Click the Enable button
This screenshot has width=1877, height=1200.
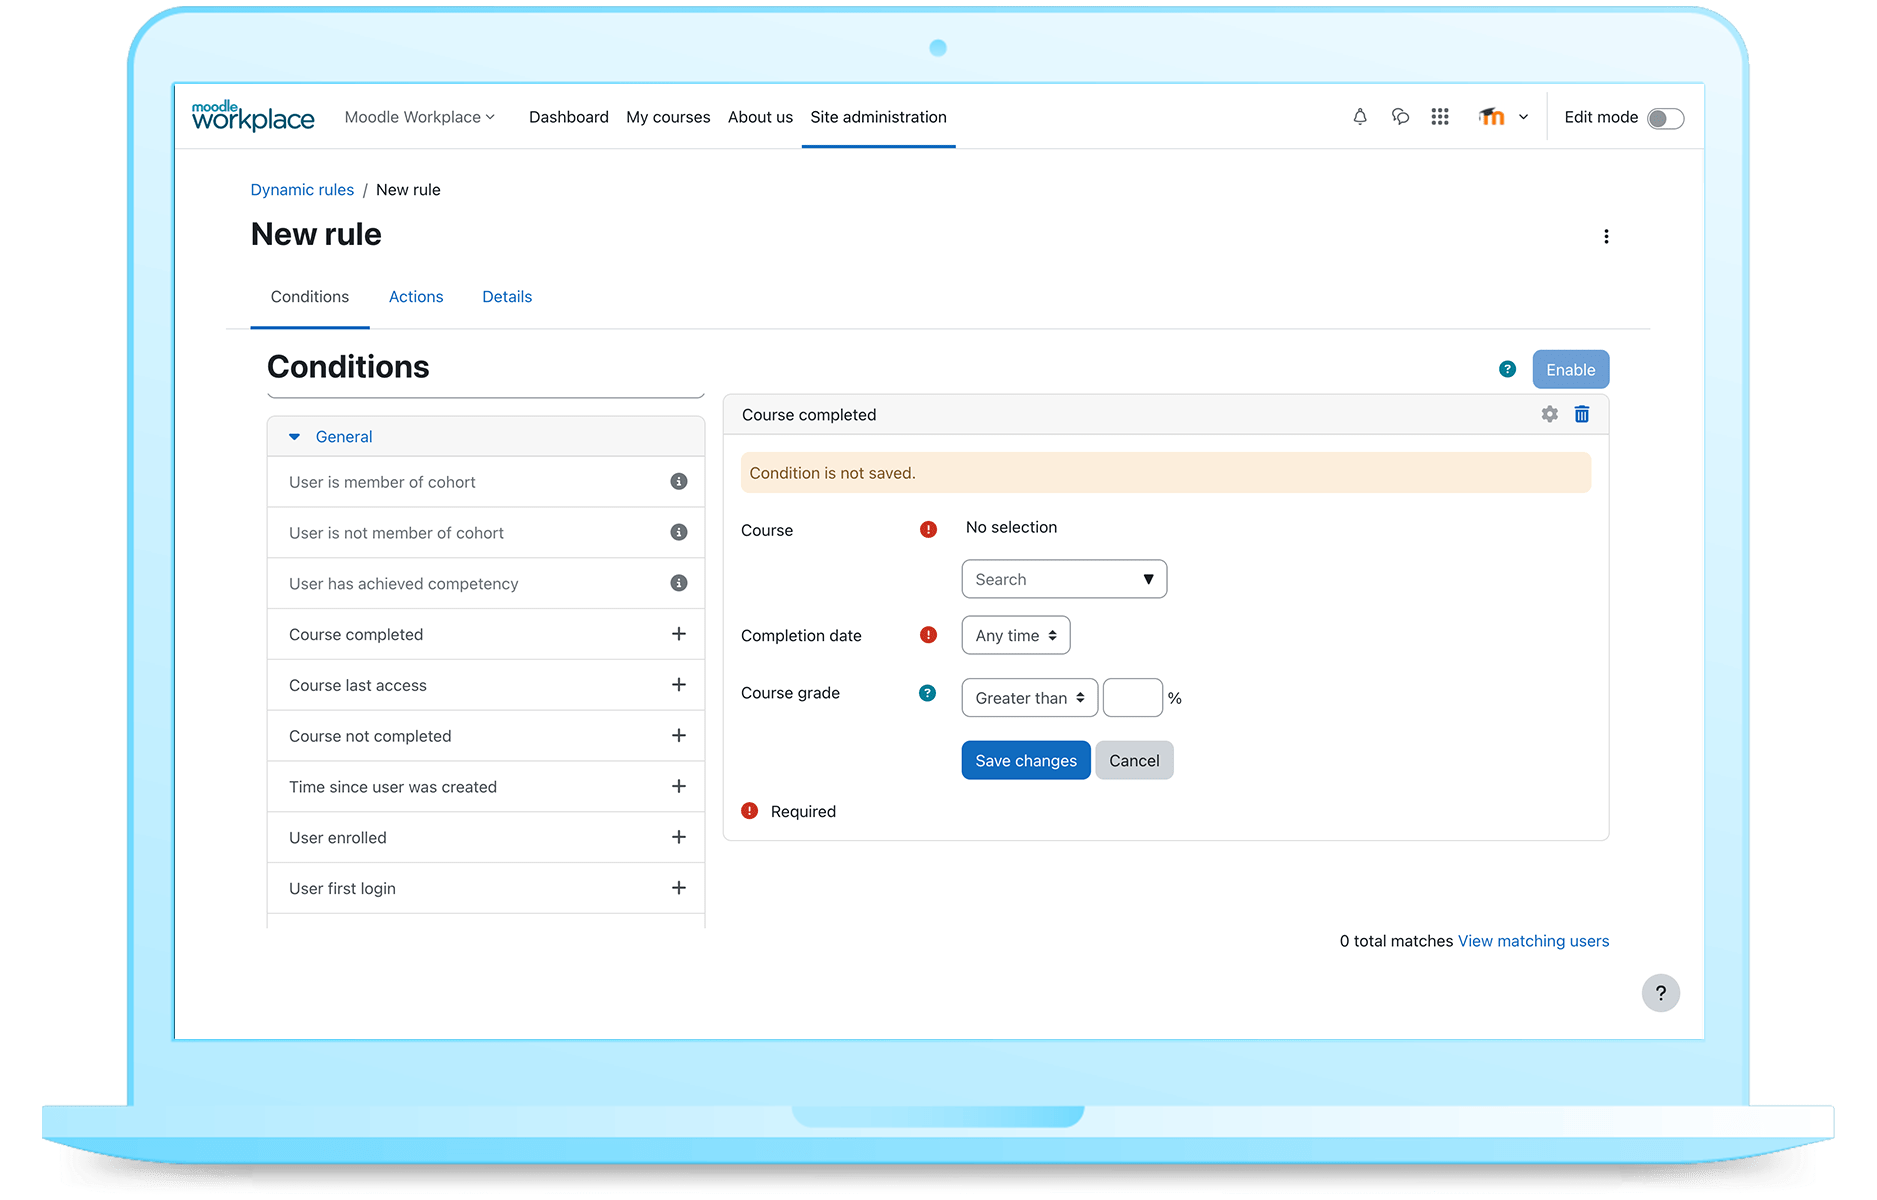(x=1570, y=369)
